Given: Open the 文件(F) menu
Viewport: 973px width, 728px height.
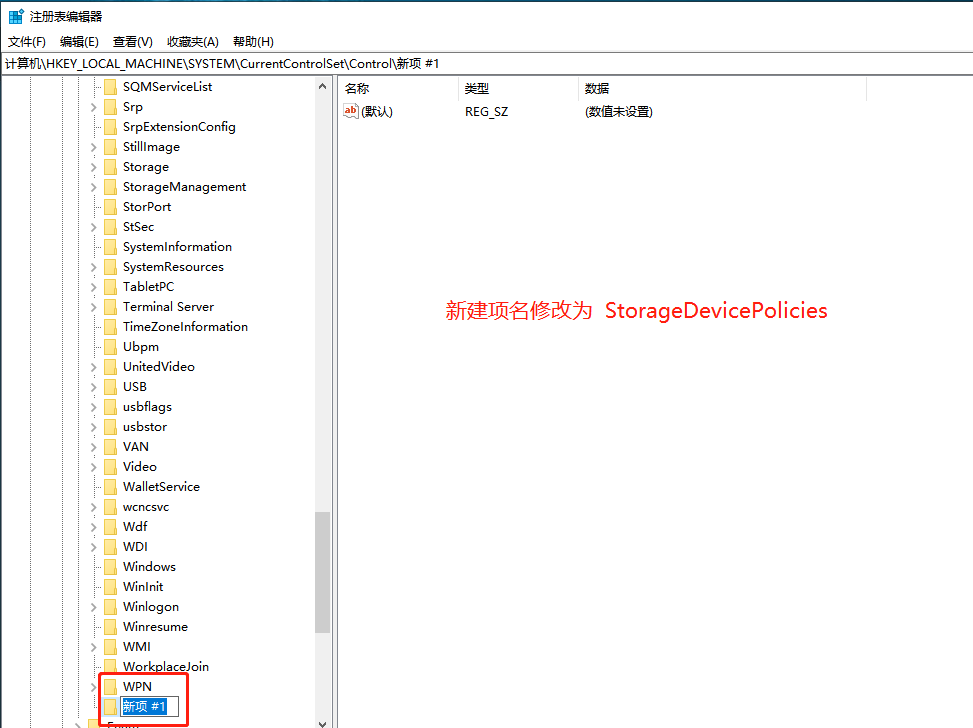Looking at the screenshot, I should pyautogui.click(x=27, y=41).
